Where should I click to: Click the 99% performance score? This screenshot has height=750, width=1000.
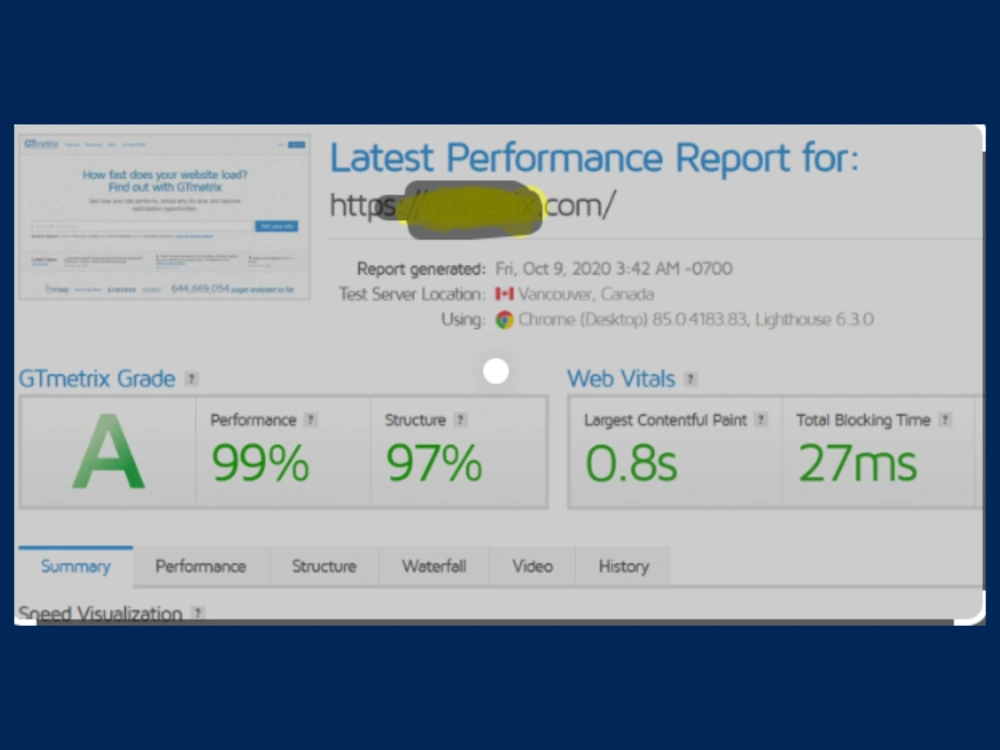260,463
